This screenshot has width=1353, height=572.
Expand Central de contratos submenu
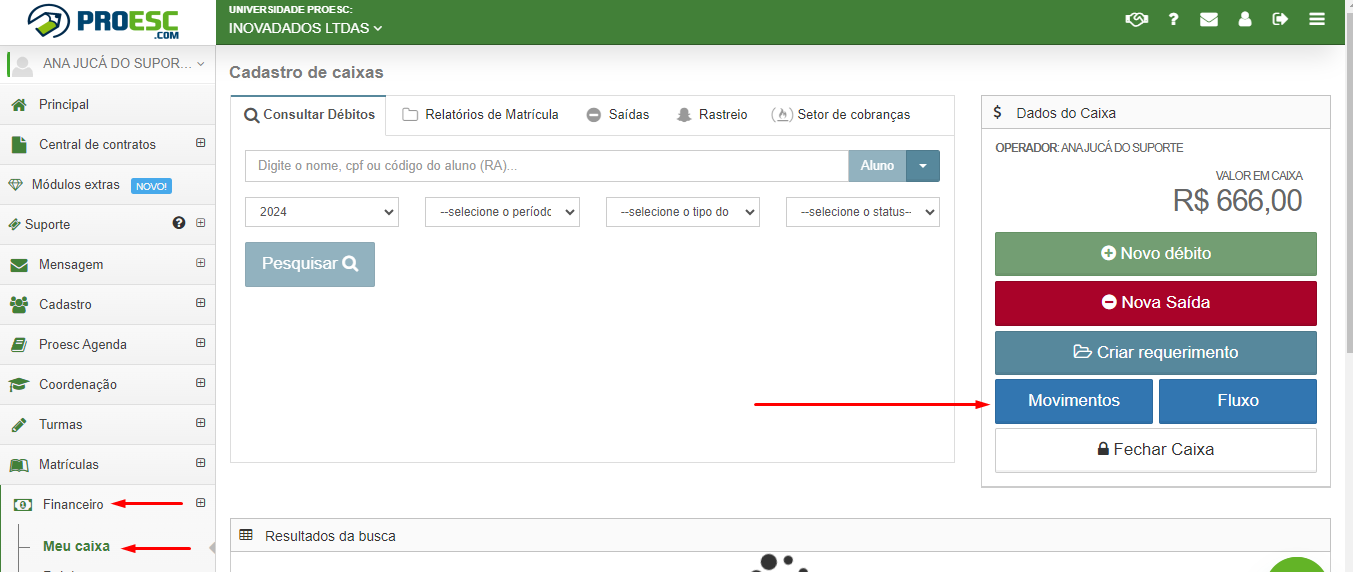point(200,143)
